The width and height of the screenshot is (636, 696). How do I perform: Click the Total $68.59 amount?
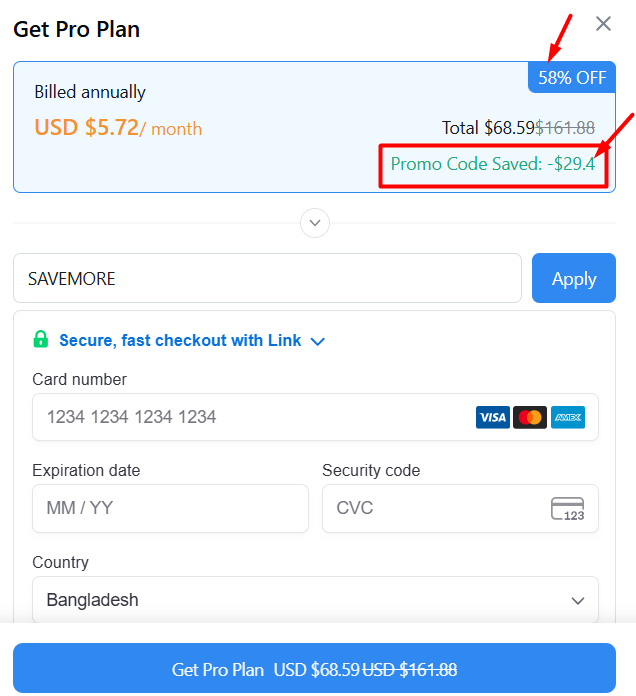pos(488,128)
